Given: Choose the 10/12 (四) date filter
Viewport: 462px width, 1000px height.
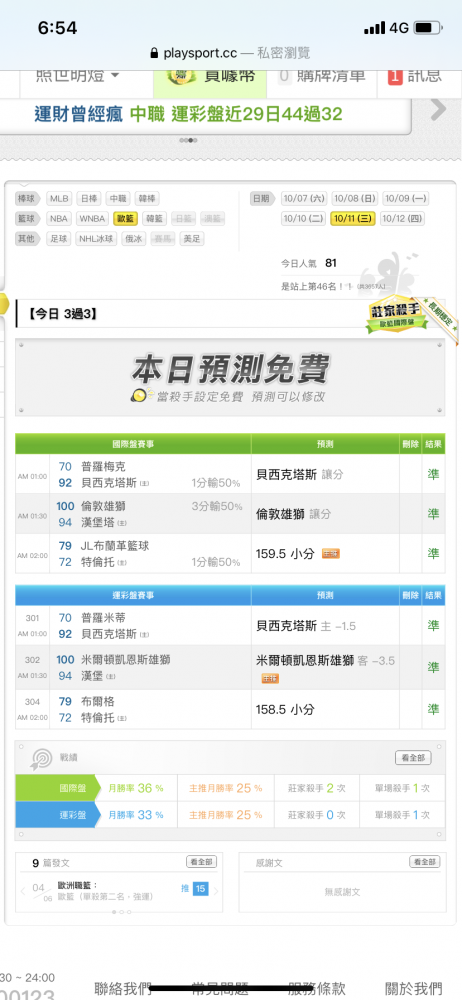Looking at the screenshot, I should (402, 219).
